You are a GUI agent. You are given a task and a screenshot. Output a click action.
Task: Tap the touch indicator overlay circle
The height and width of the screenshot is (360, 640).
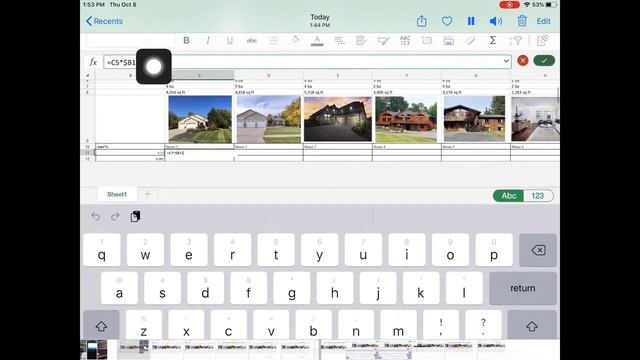coord(154,67)
